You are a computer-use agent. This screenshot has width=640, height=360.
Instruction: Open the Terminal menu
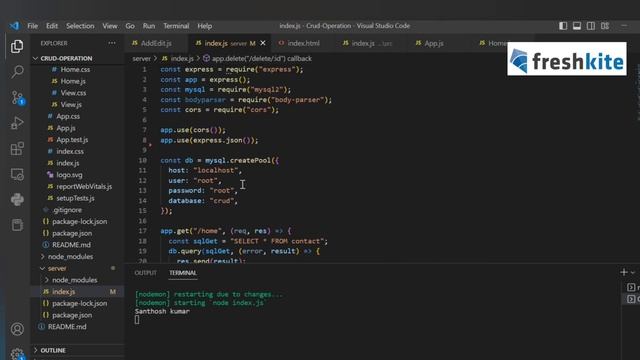[176, 26]
